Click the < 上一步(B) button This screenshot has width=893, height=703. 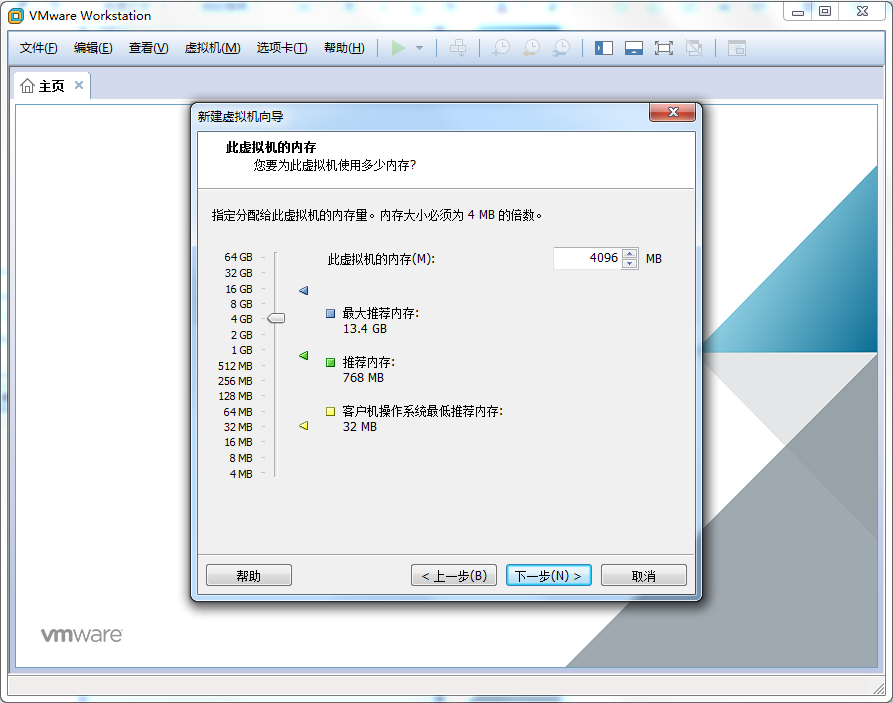454,576
